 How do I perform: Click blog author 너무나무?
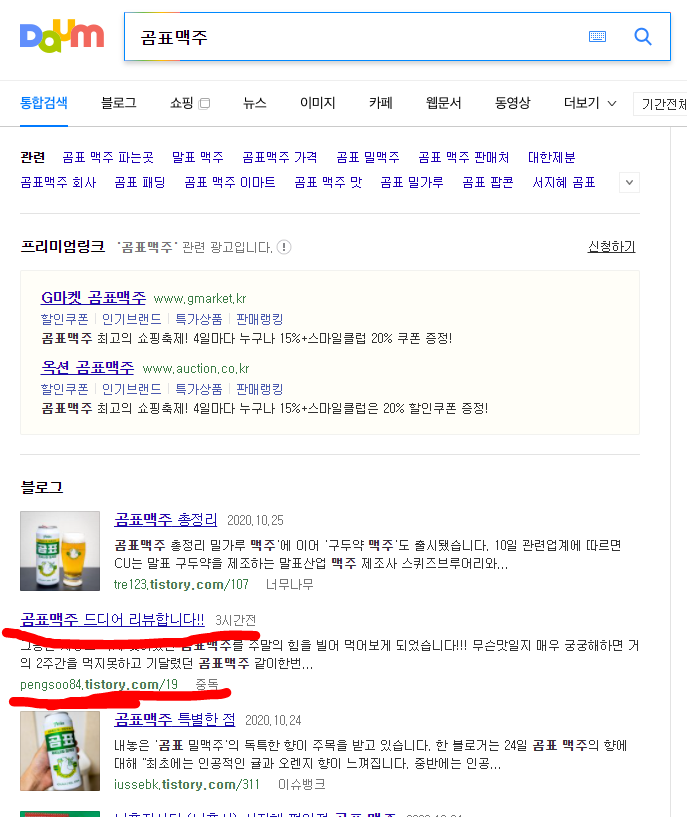tap(290, 585)
